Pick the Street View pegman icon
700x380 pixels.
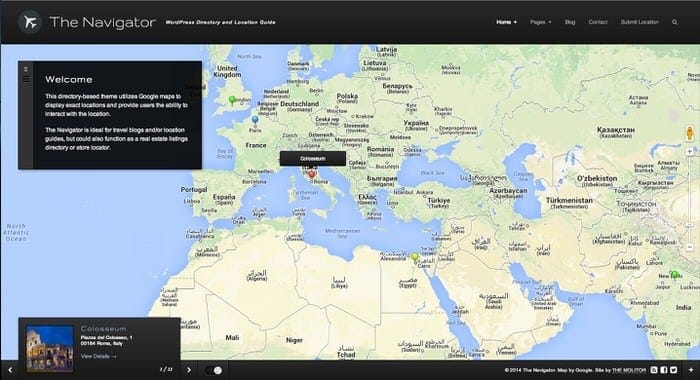[x=690, y=133]
